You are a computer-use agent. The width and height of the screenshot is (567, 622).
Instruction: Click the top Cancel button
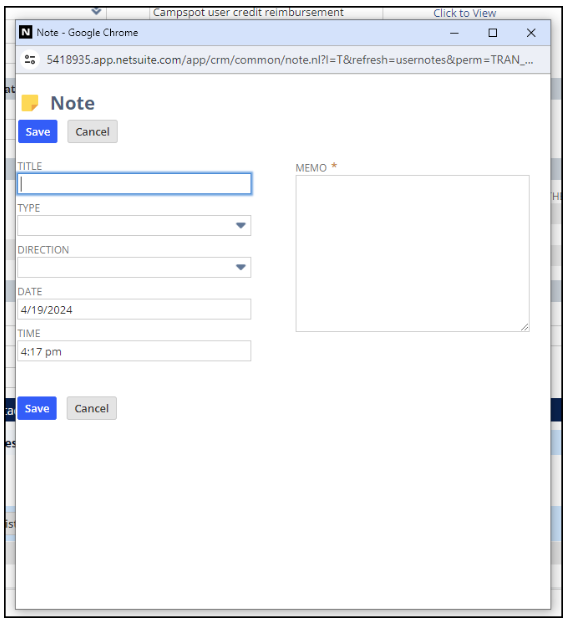coord(92,131)
